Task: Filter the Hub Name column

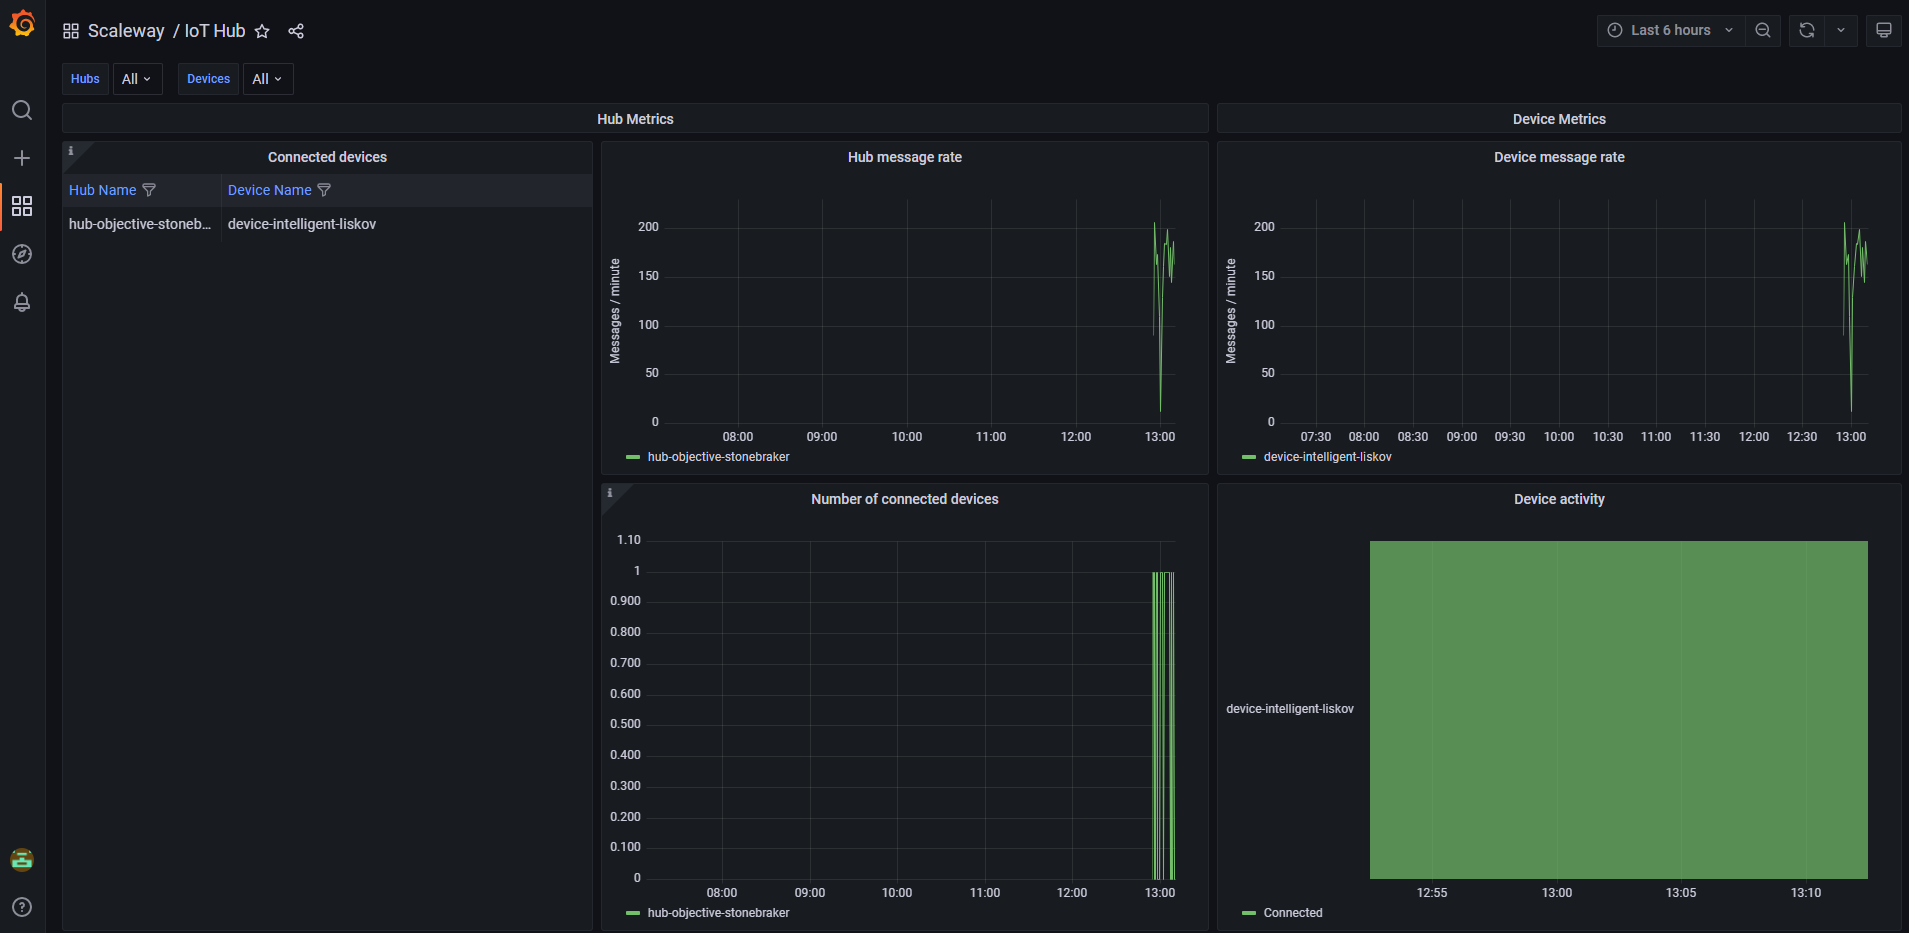Action: pyautogui.click(x=149, y=190)
